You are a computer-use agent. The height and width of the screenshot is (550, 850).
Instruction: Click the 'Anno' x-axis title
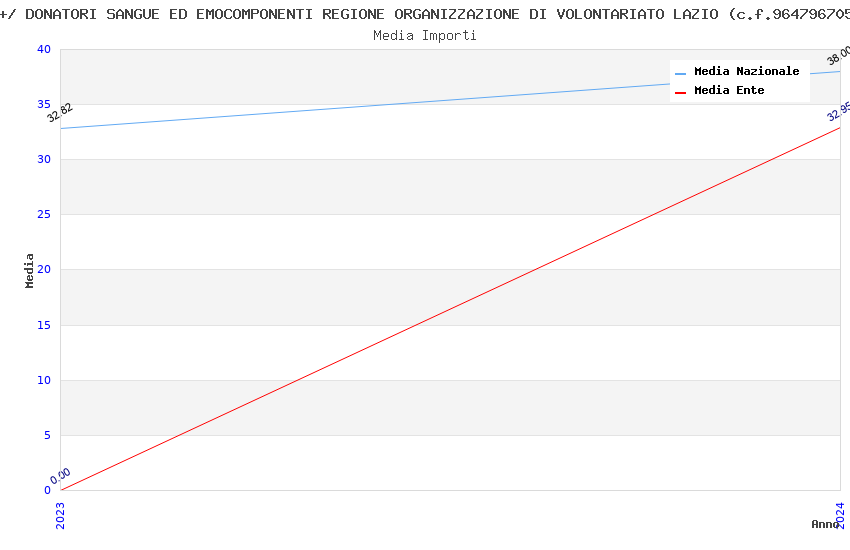pyautogui.click(x=825, y=525)
